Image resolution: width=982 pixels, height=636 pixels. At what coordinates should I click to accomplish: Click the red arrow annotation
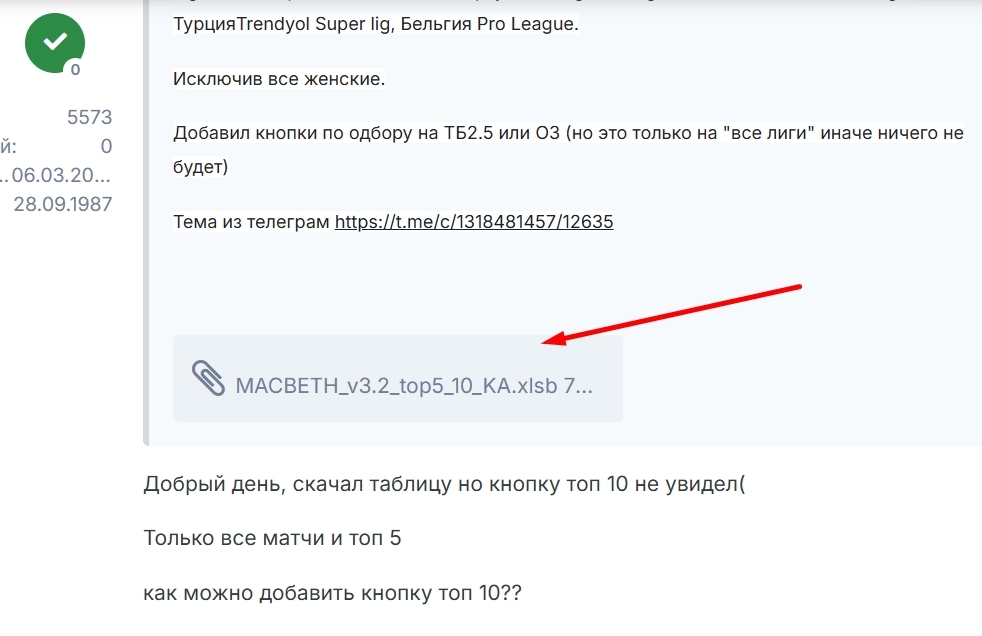671,314
